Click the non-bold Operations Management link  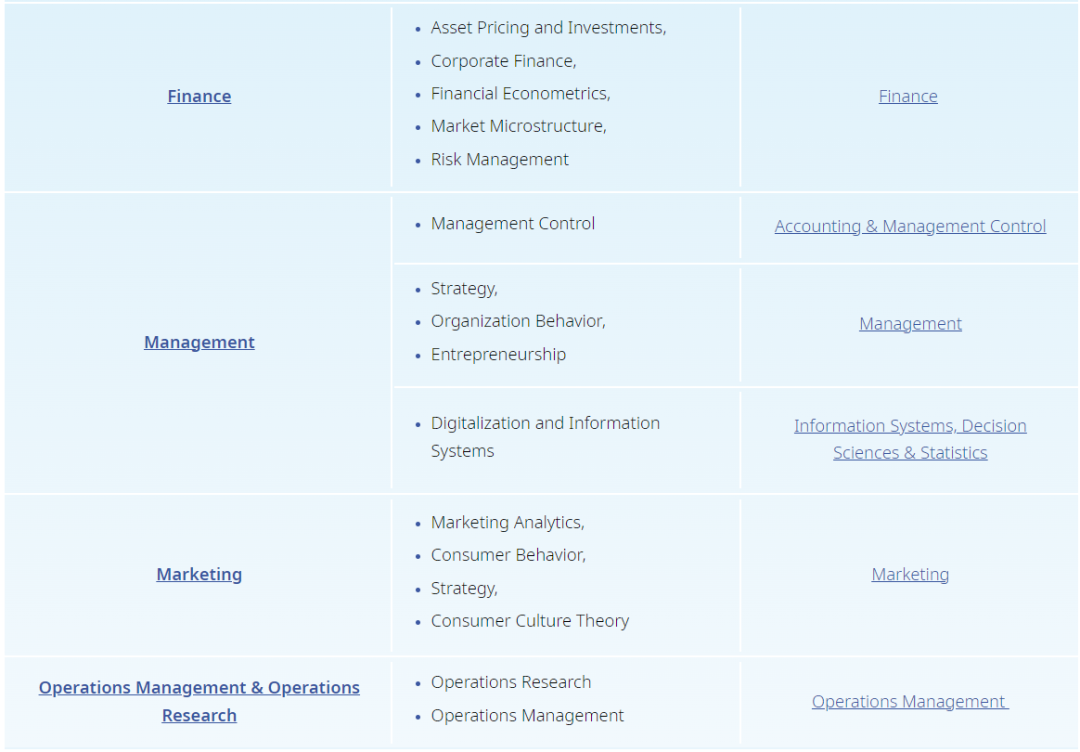(909, 702)
